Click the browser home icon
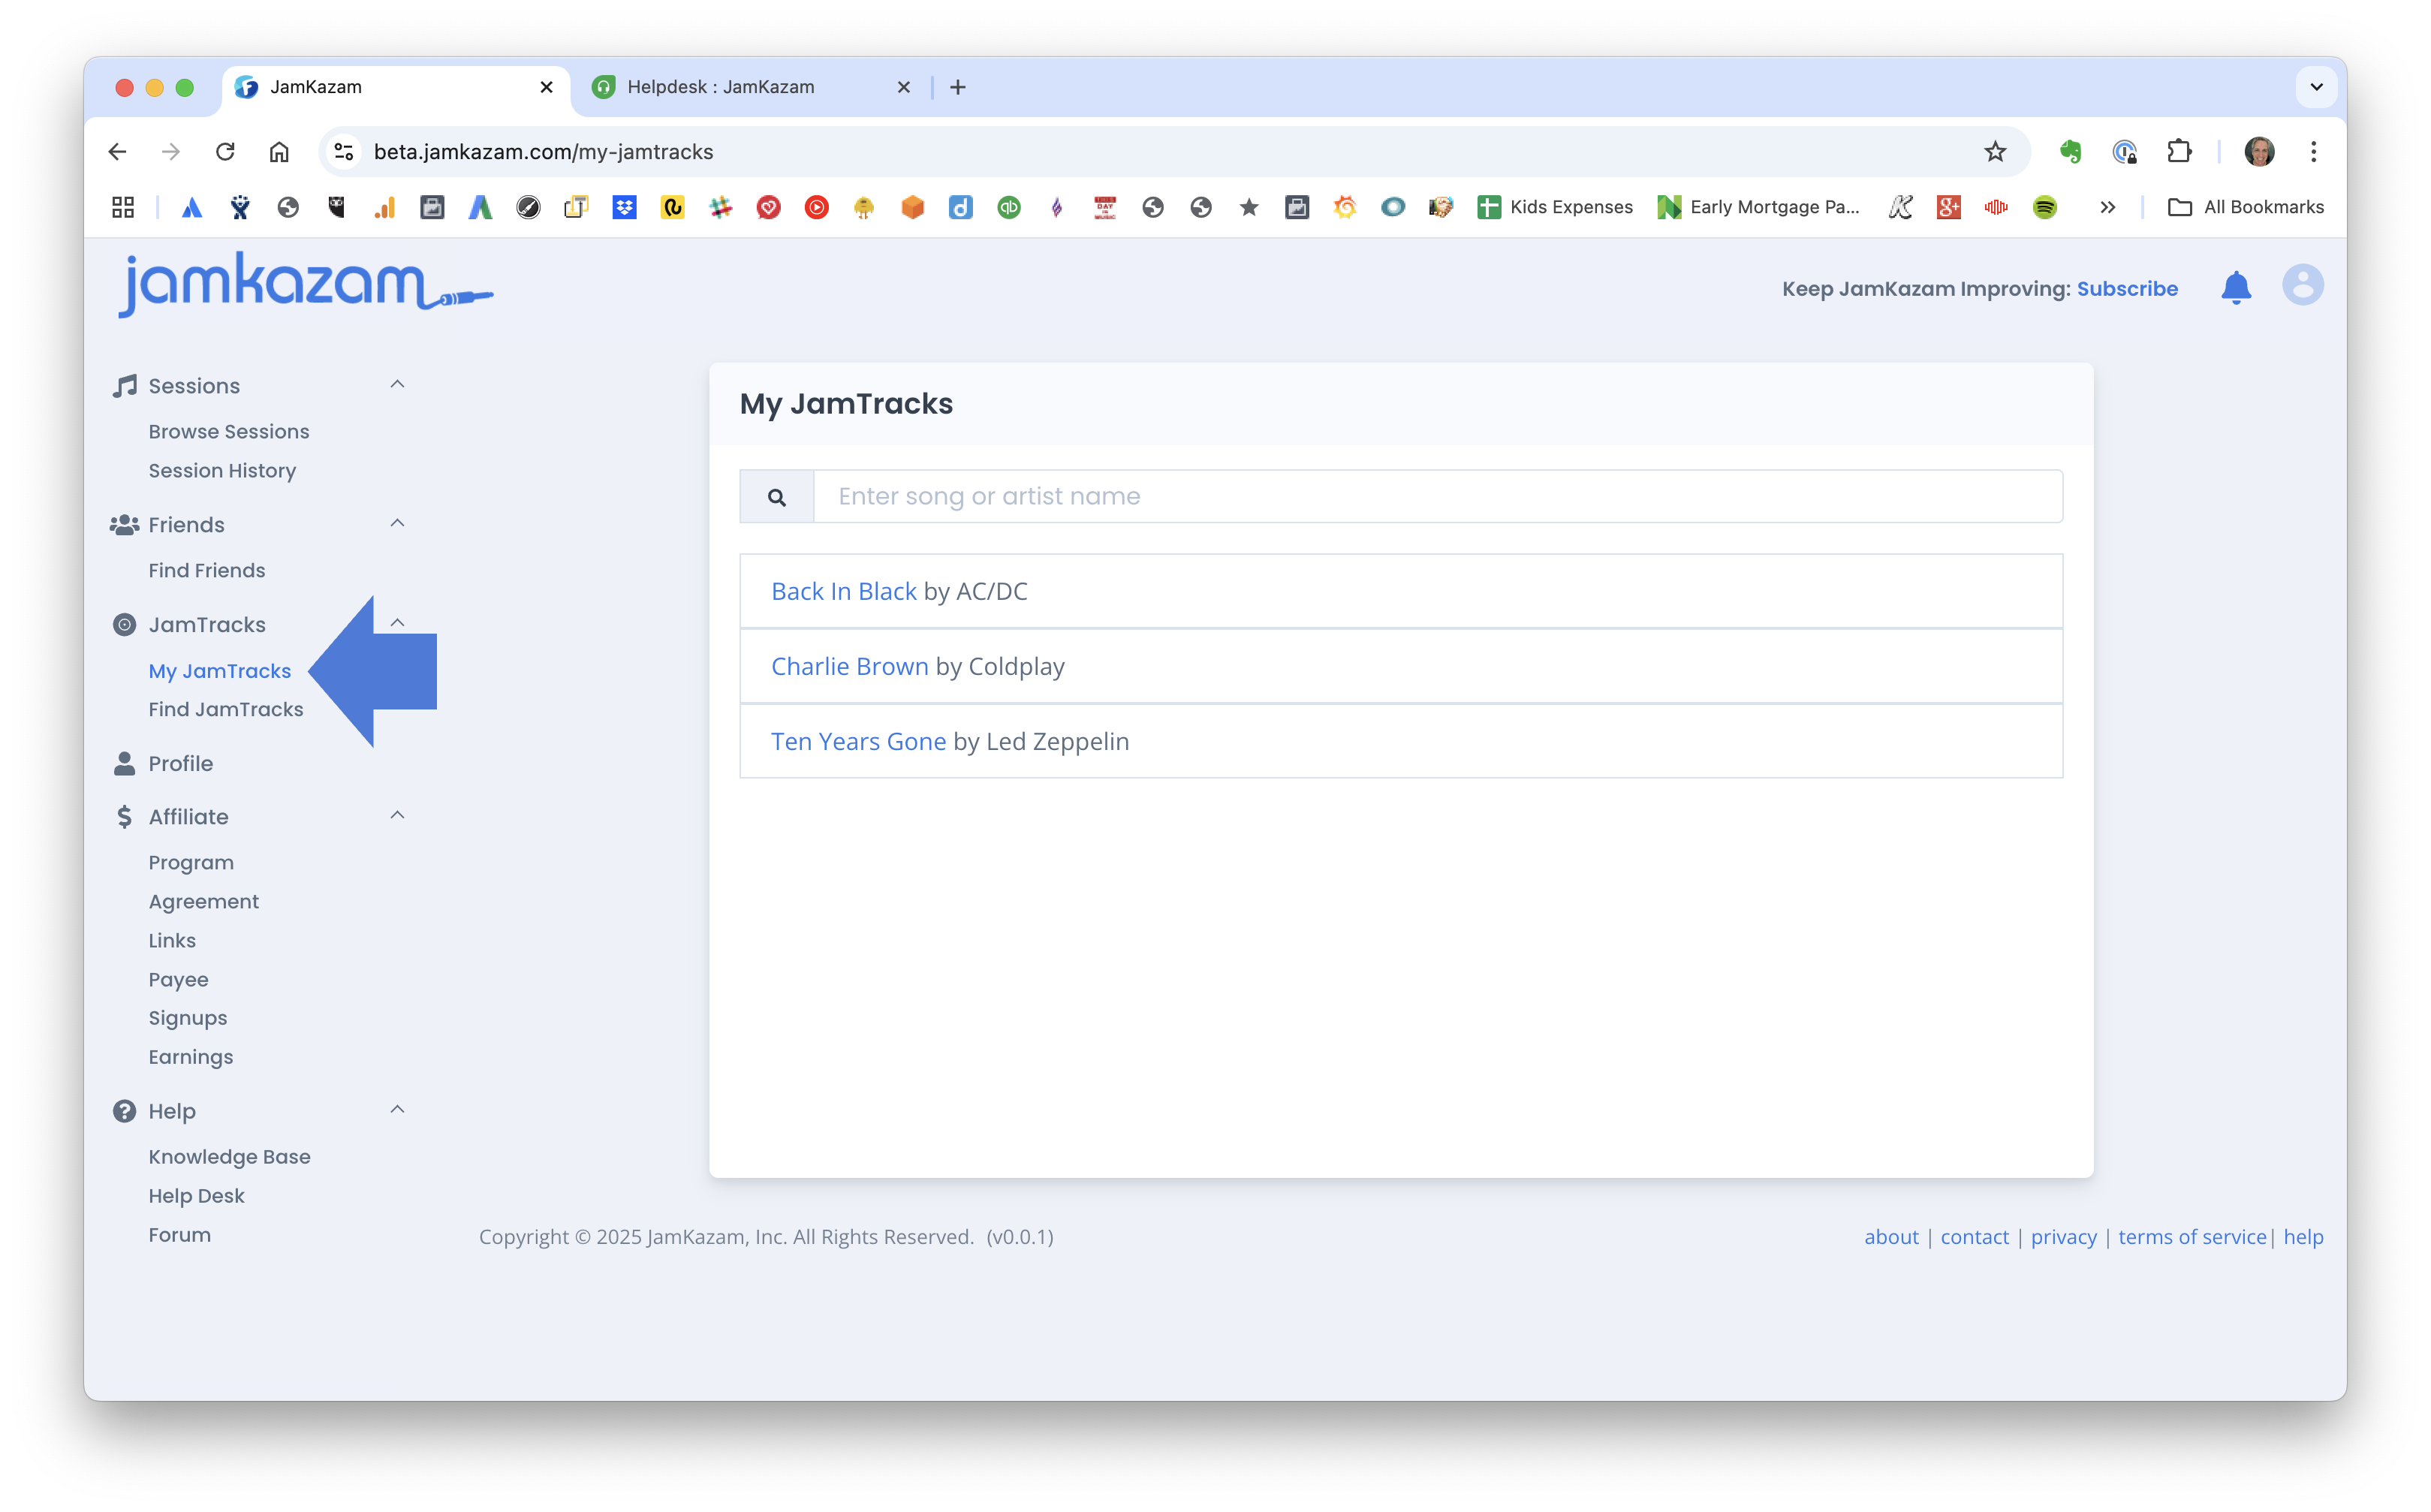The height and width of the screenshot is (1512, 2431). coord(279,152)
